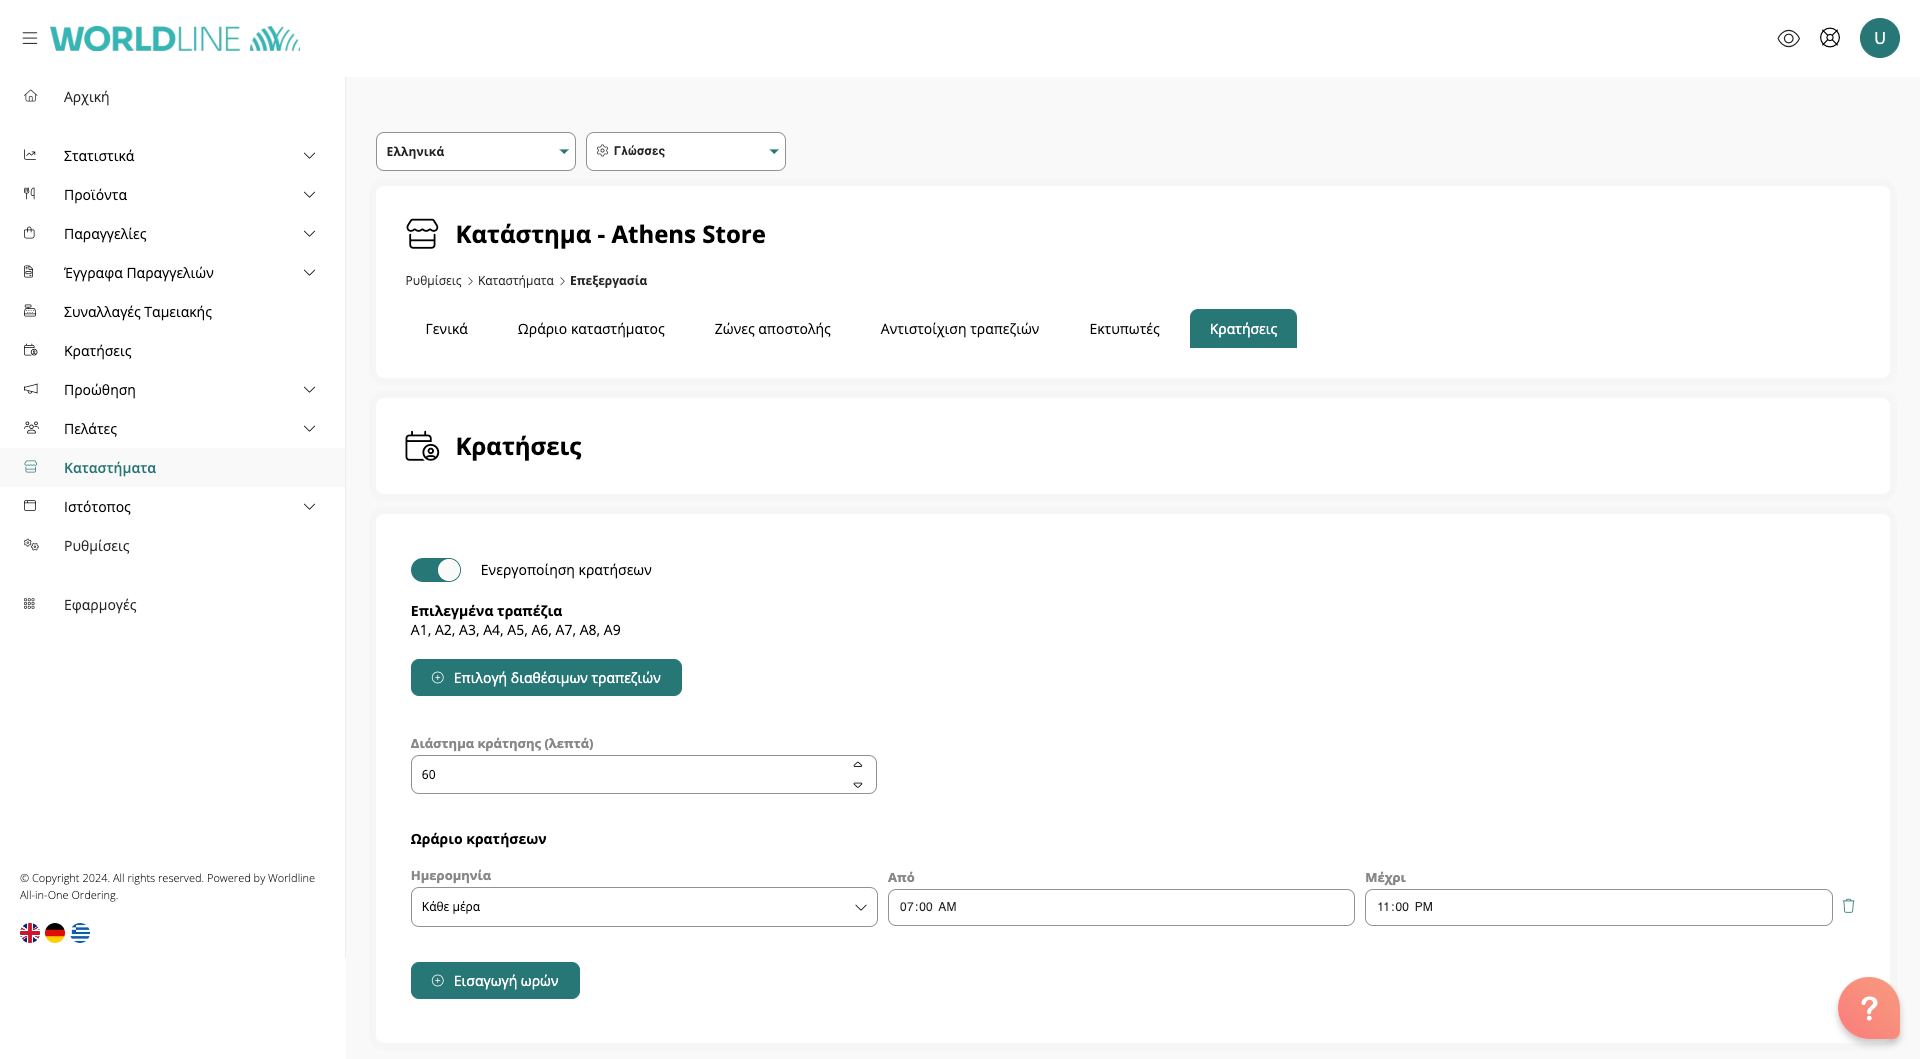This screenshot has width=1920, height=1059.
Task: Click the Greek flag icon
Action: (x=80, y=933)
